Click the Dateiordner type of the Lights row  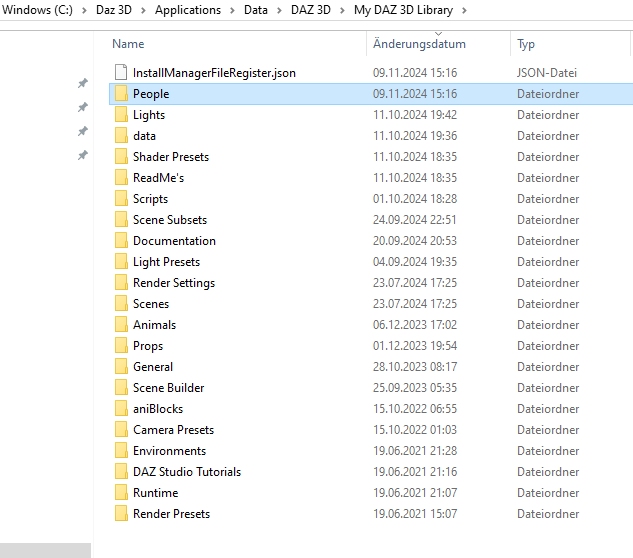tap(548, 115)
